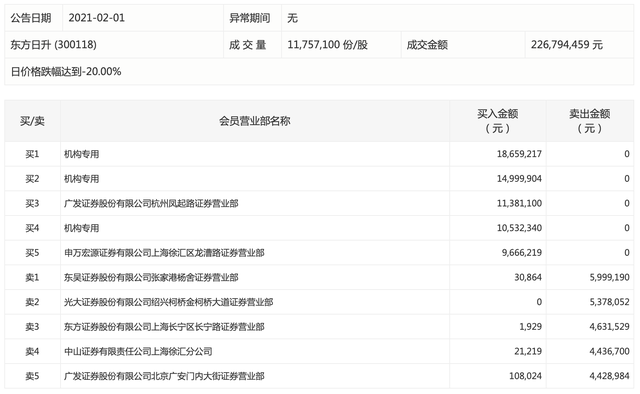
Task: Open 东方证券上海长宁区长宁路 entry
Action: tap(164, 327)
